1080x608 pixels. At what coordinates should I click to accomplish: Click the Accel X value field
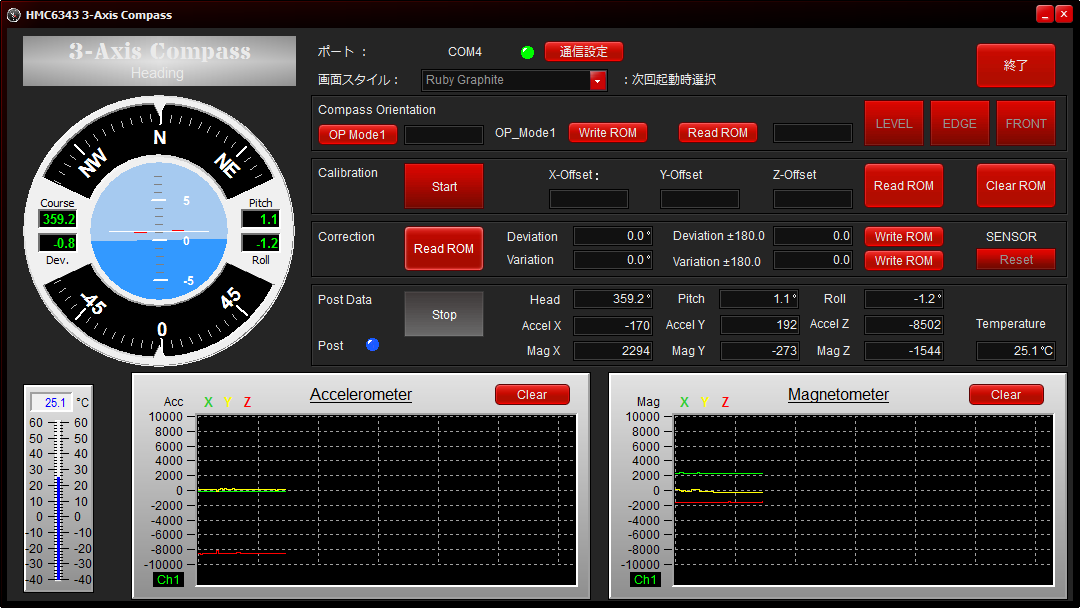613,325
